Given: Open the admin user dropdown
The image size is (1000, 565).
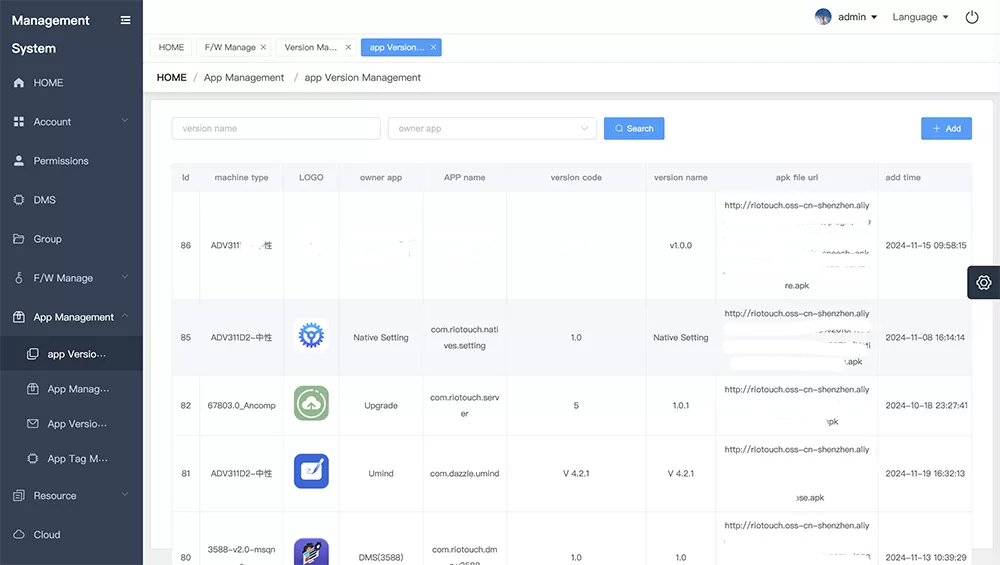Looking at the screenshot, I should click(x=858, y=17).
